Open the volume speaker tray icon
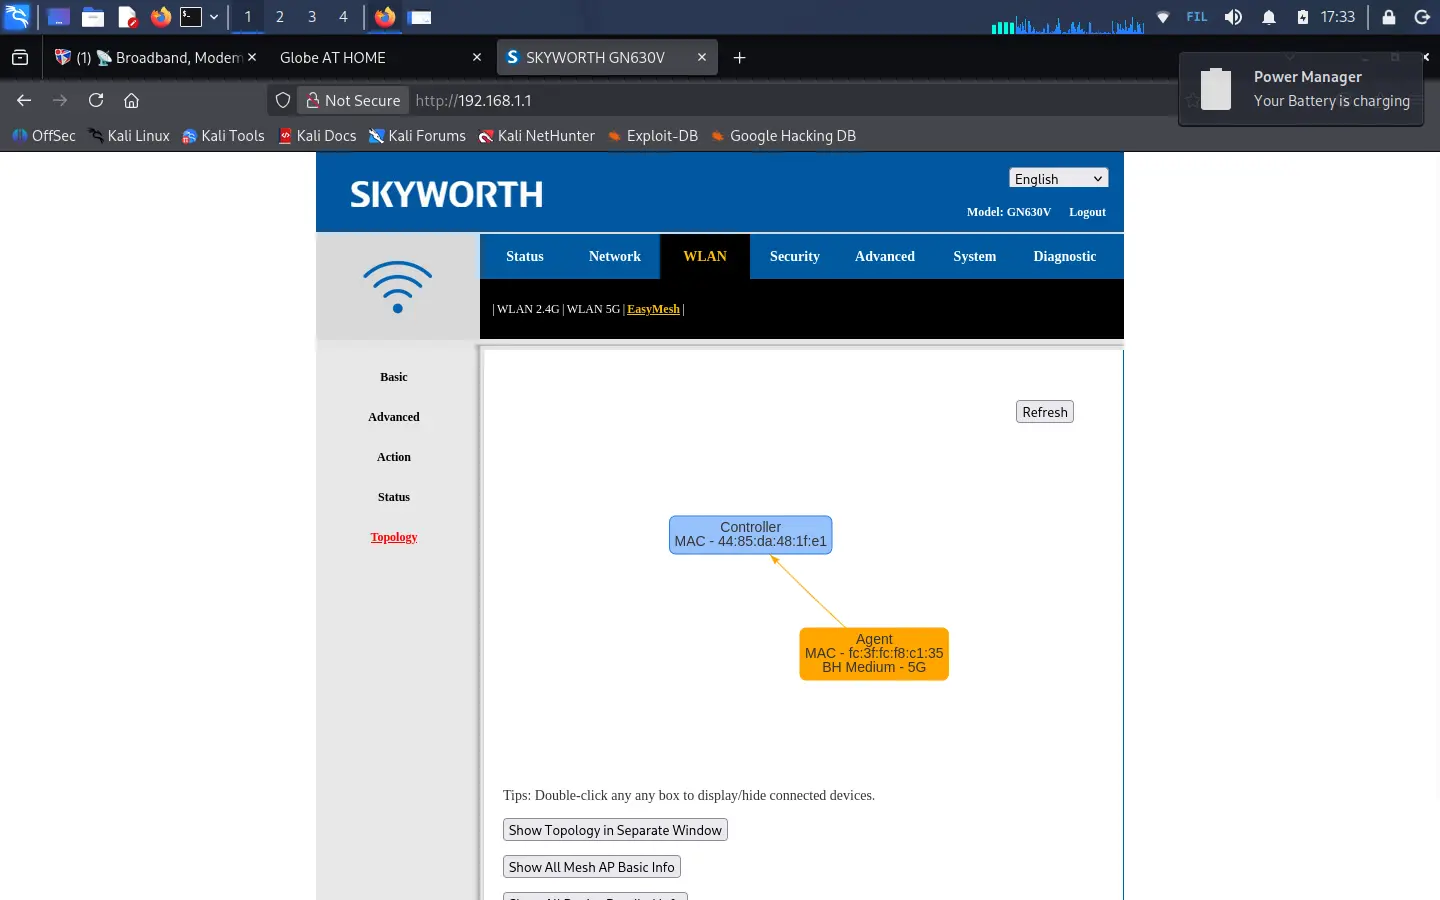This screenshot has width=1440, height=900. [1233, 17]
